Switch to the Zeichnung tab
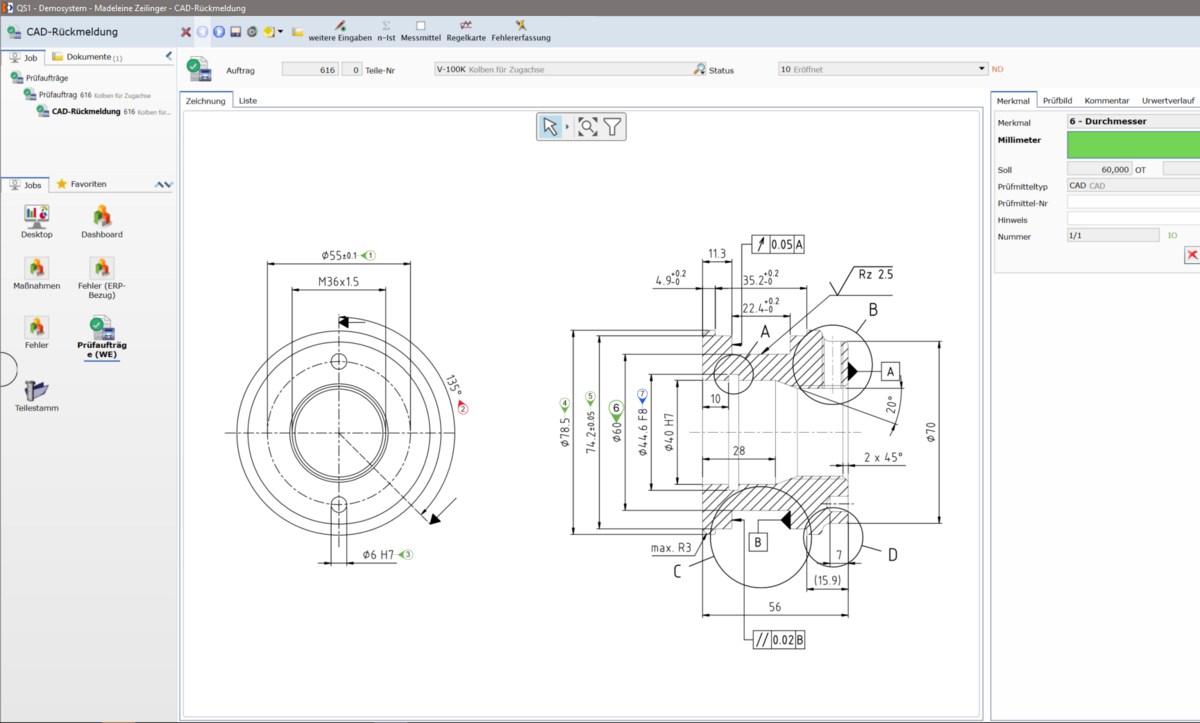Image resolution: width=1200 pixels, height=723 pixels. (206, 101)
